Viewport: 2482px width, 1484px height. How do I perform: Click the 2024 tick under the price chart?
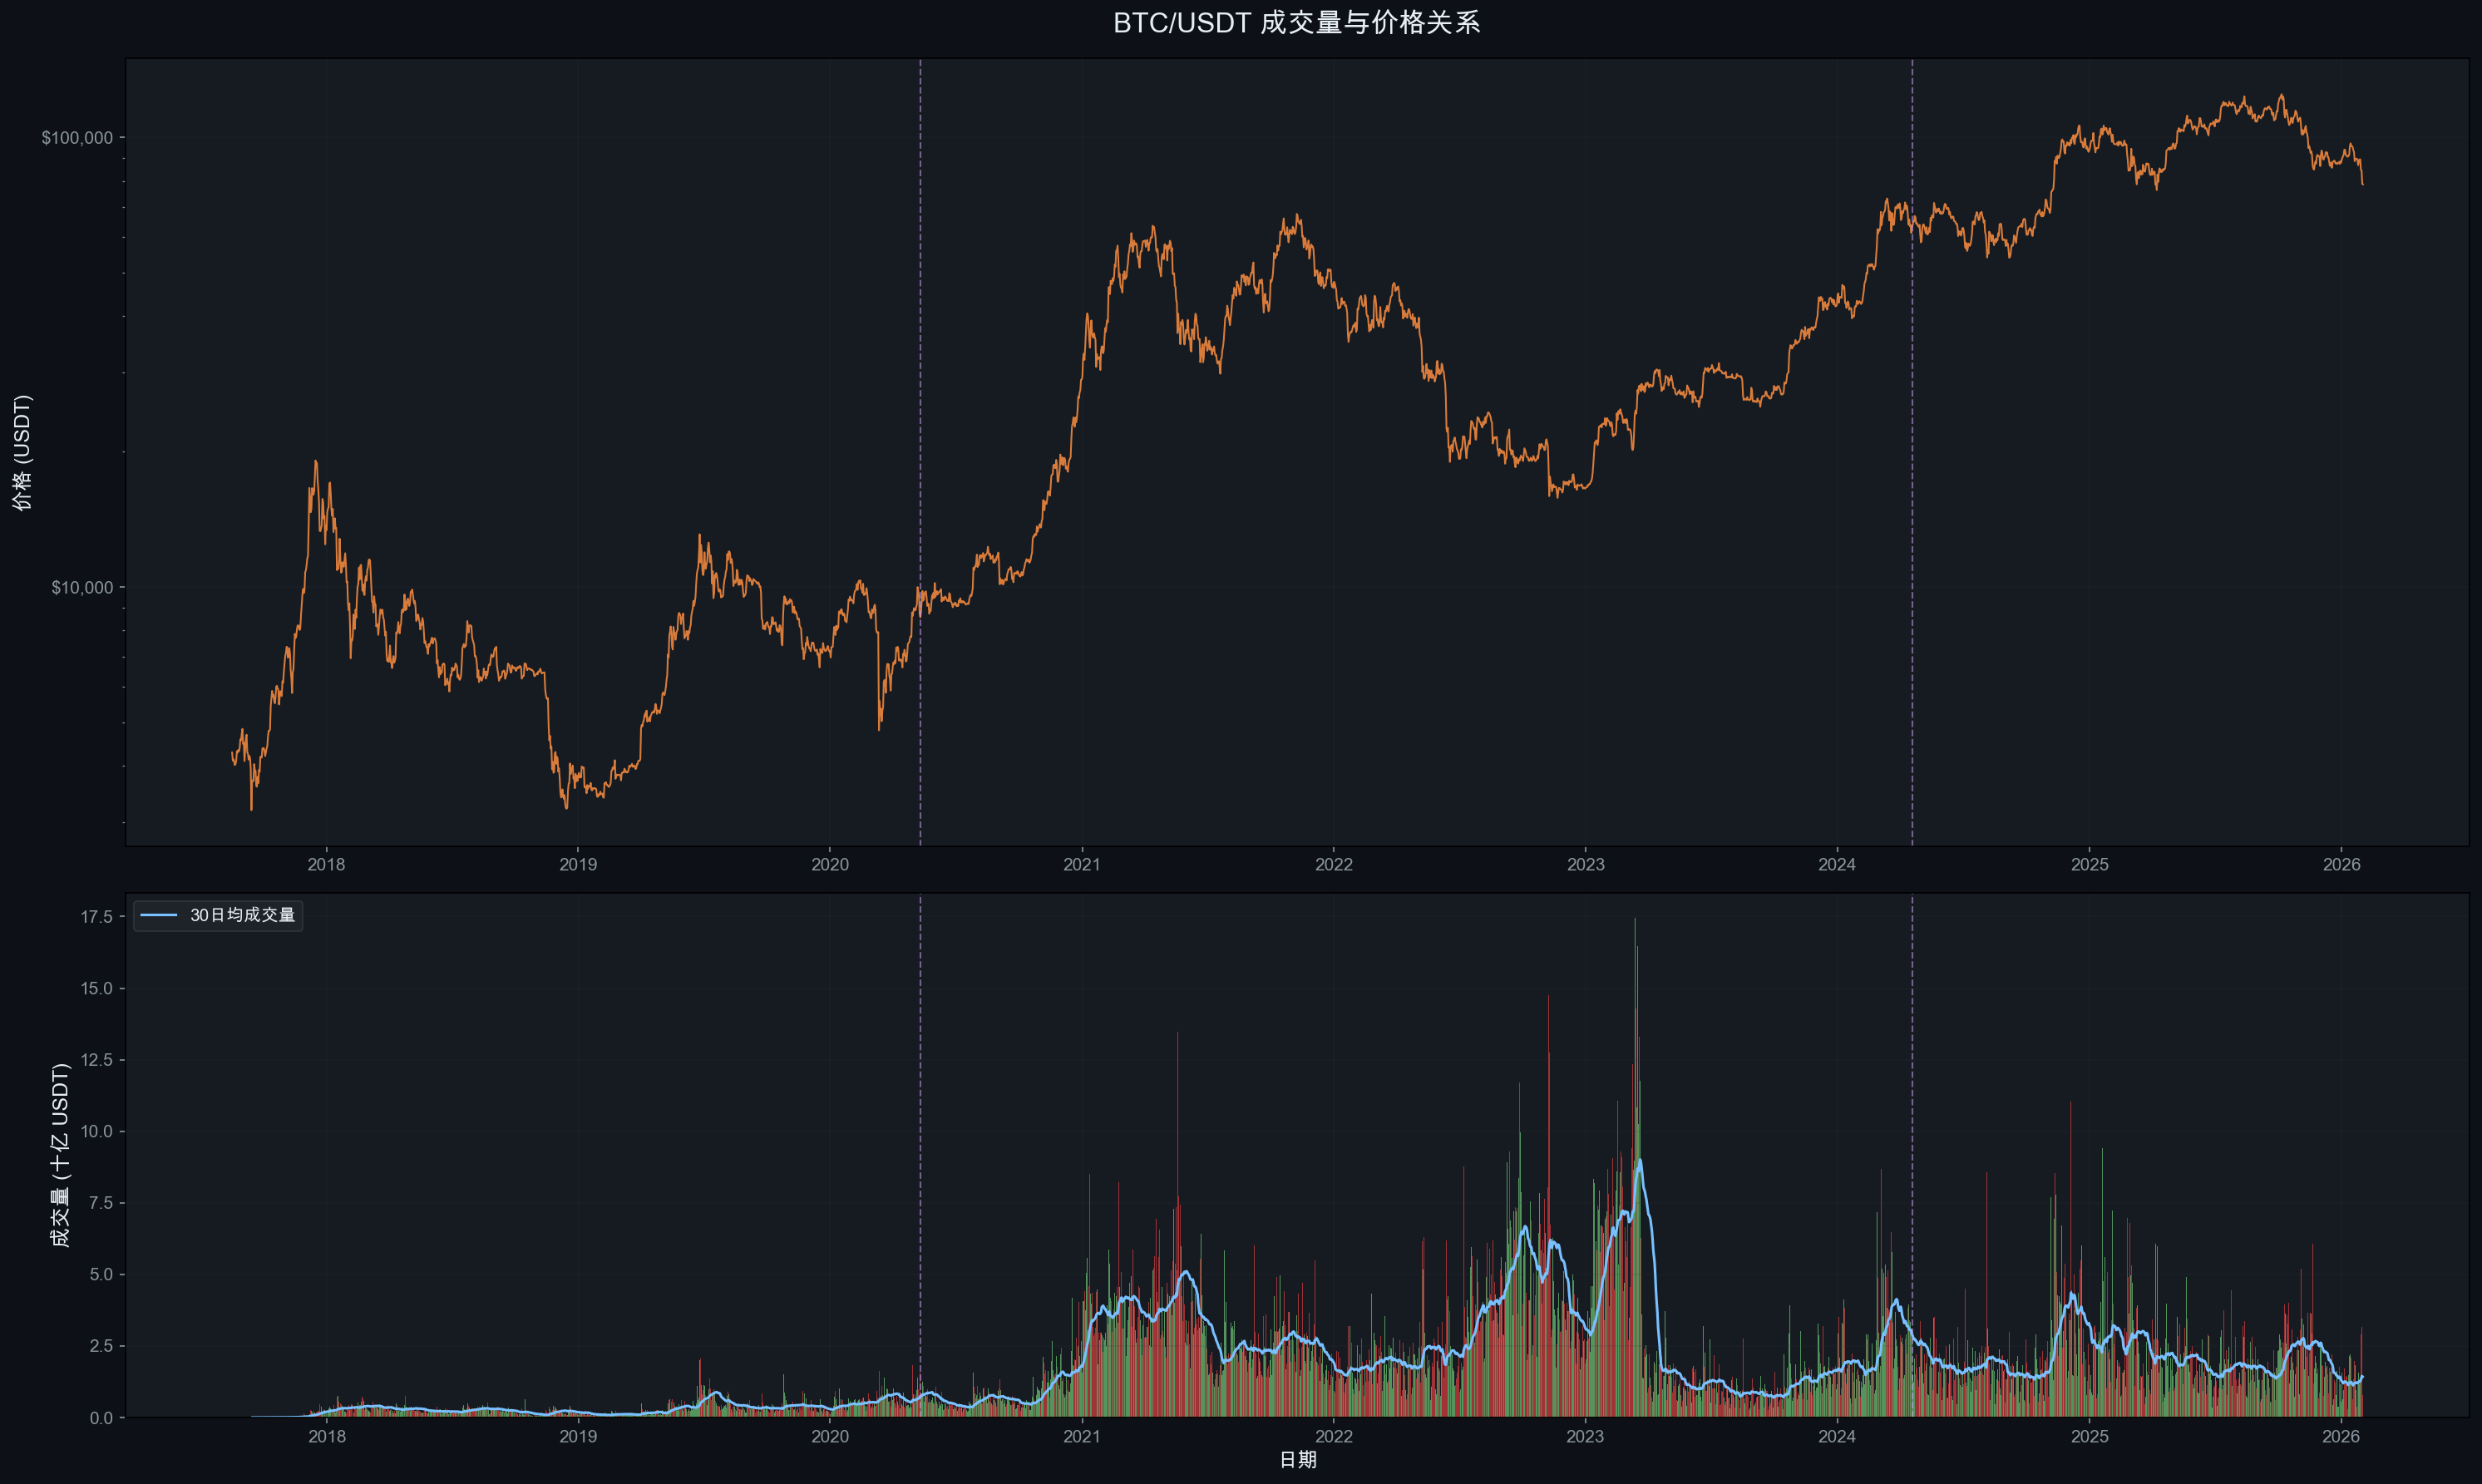coord(1836,865)
